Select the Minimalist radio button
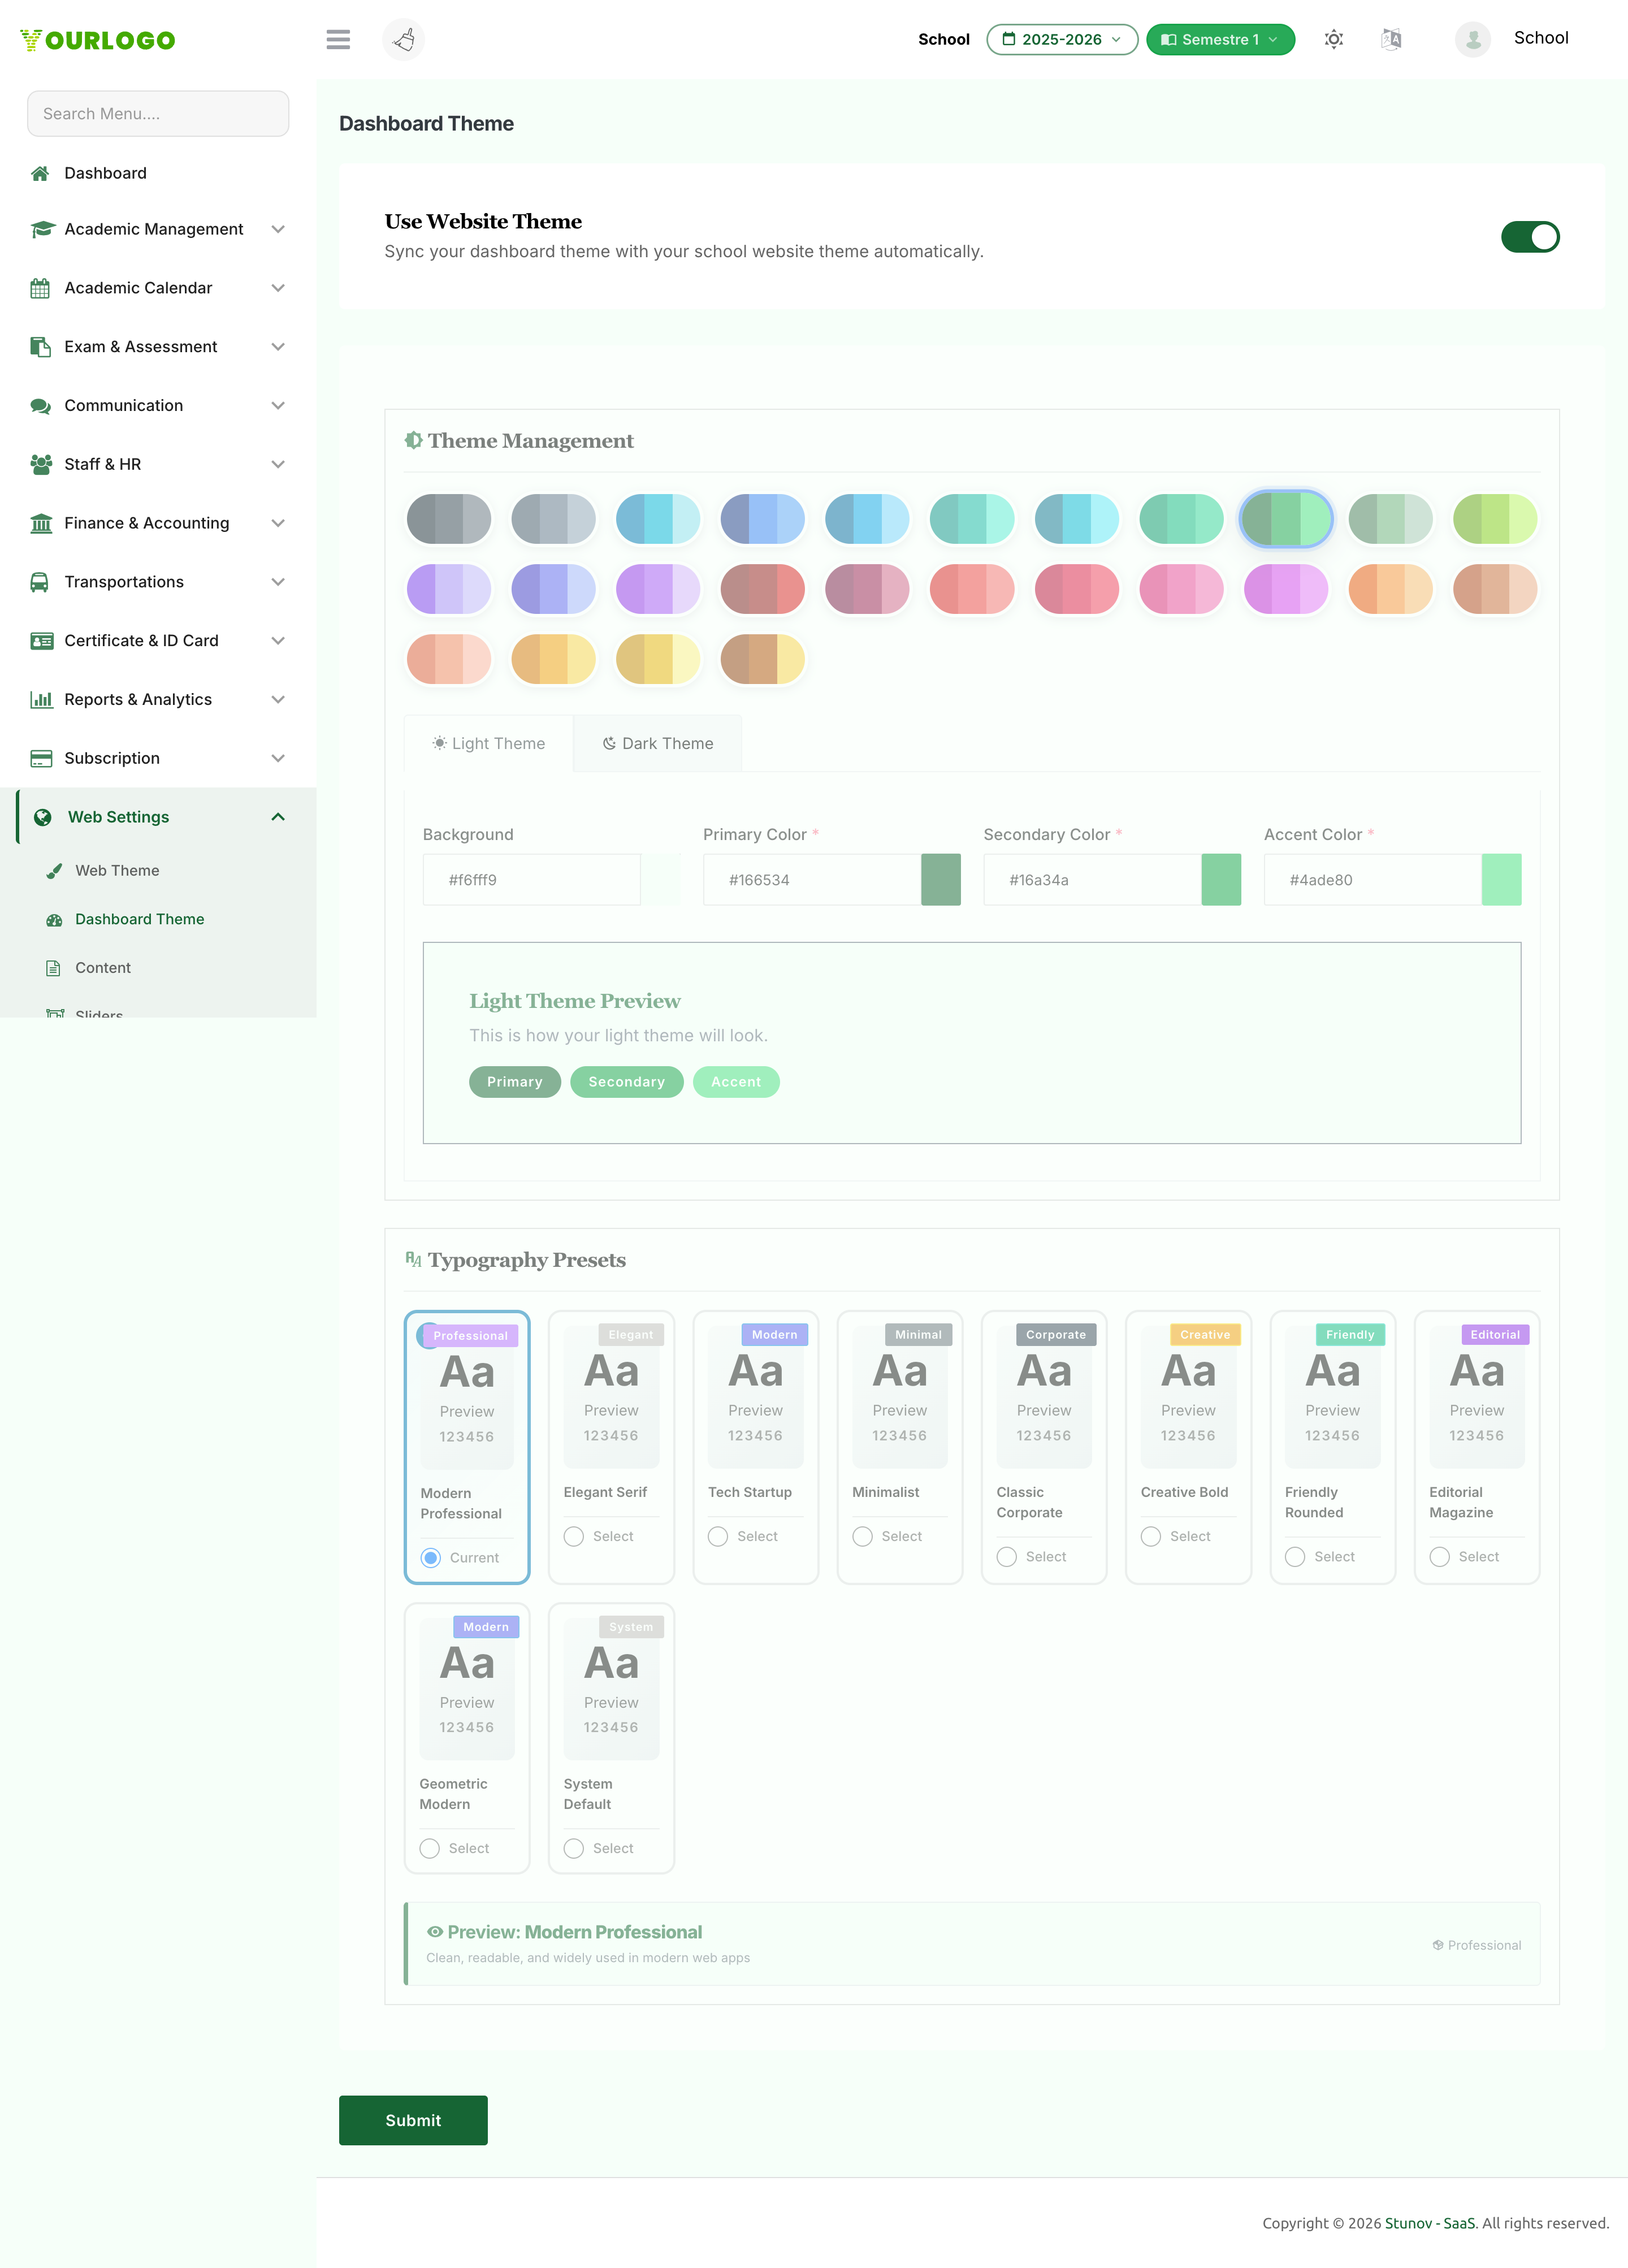Viewport: 1628px width, 2268px height. click(862, 1536)
